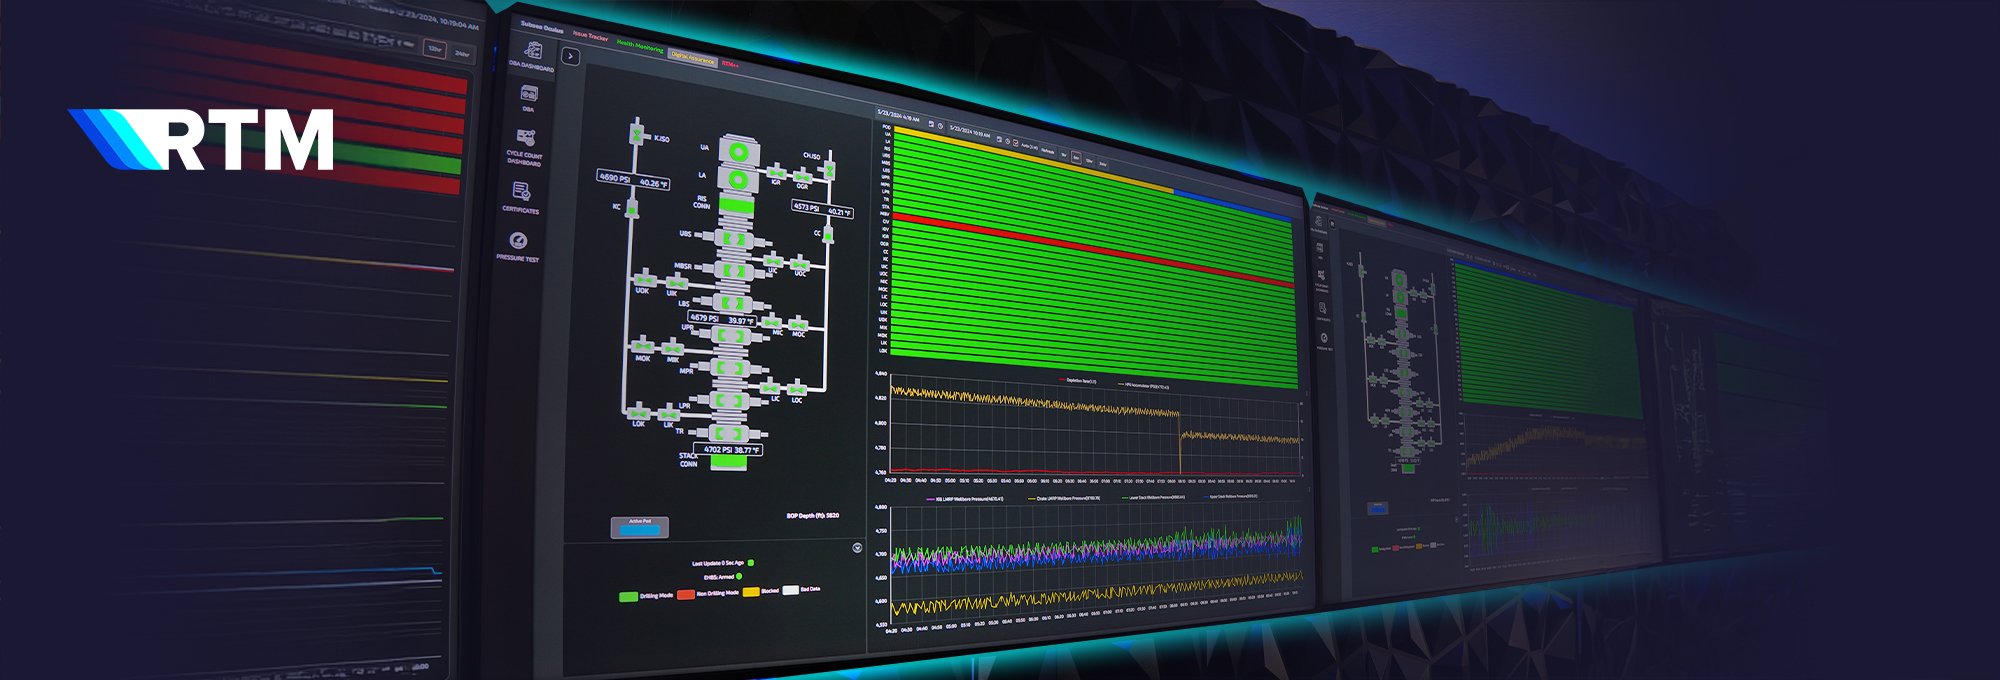This screenshot has height=680, width=2000.
Task: Click the start date field 5/23/2024 4:19 AM
Action: [899, 116]
